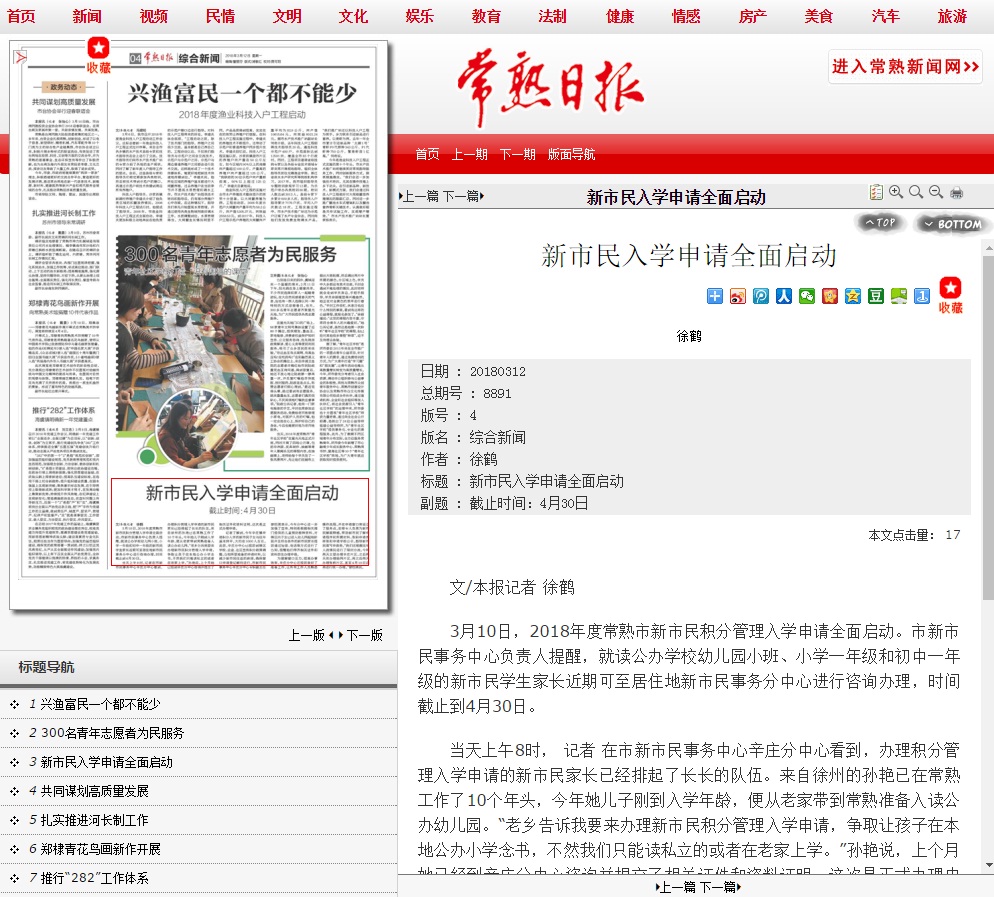Click the 常熟日报 newspaper logo
Image resolution: width=994 pixels, height=897 pixels.
click(x=550, y=87)
